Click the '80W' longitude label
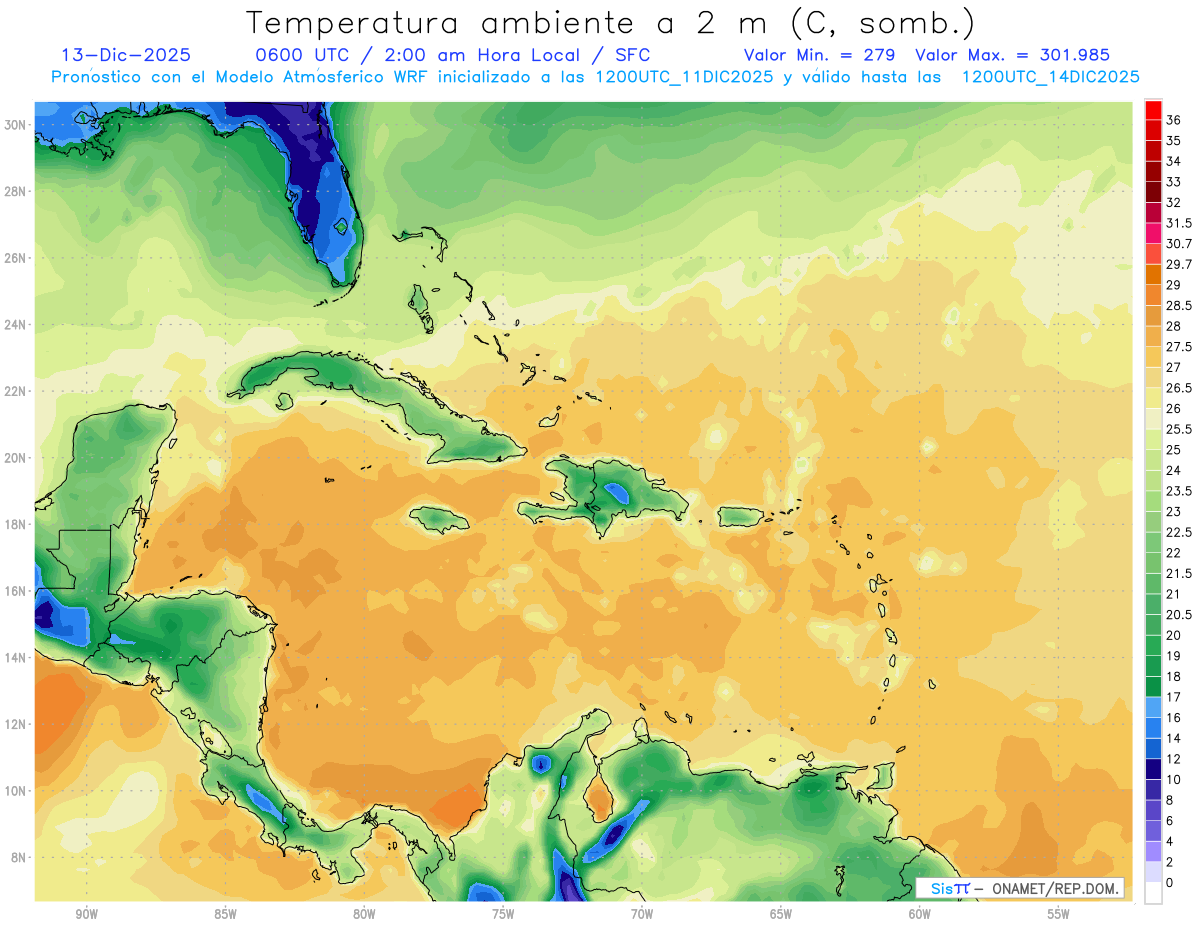 pyautogui.click(x=364, y=914)
